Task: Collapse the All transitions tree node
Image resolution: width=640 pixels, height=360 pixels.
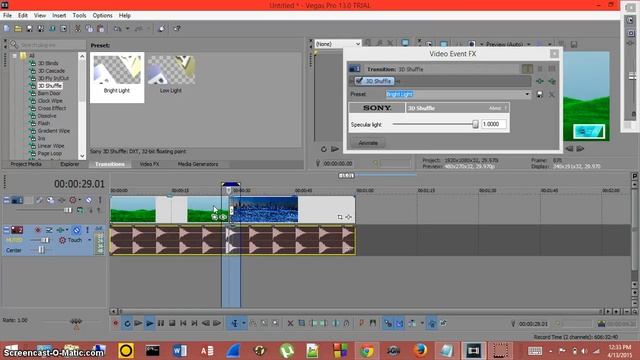Action: pyautogui.click(x=15, y=56)
